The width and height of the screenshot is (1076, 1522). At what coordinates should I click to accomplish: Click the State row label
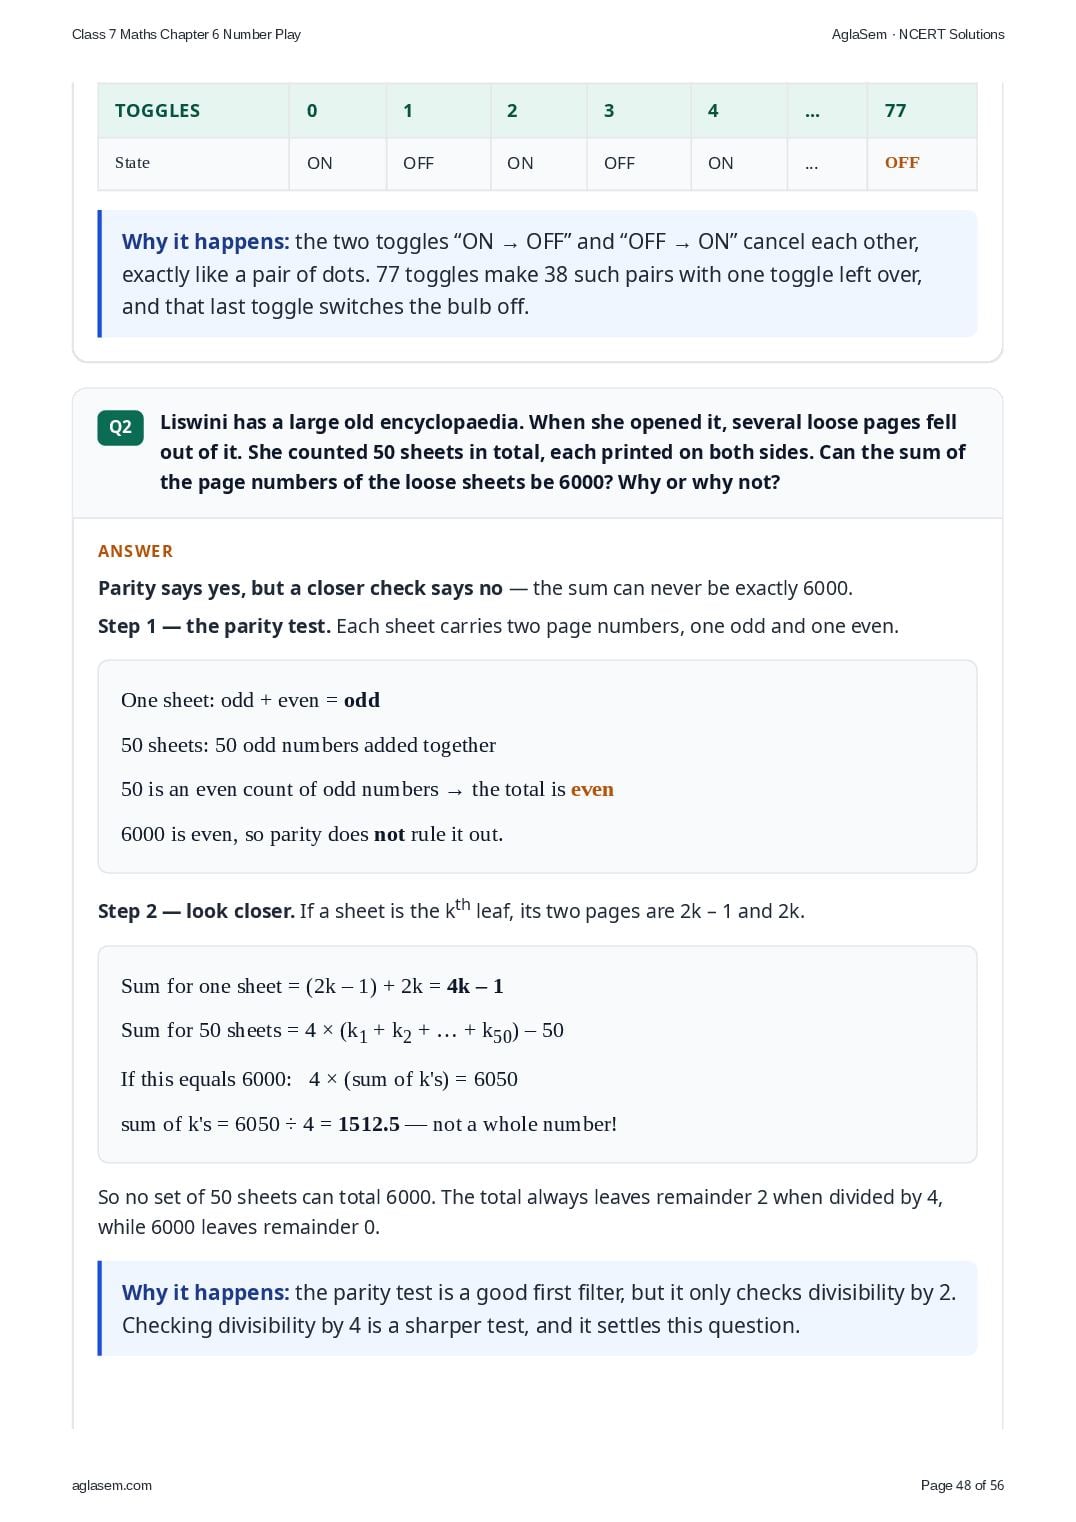click(132, 163)
